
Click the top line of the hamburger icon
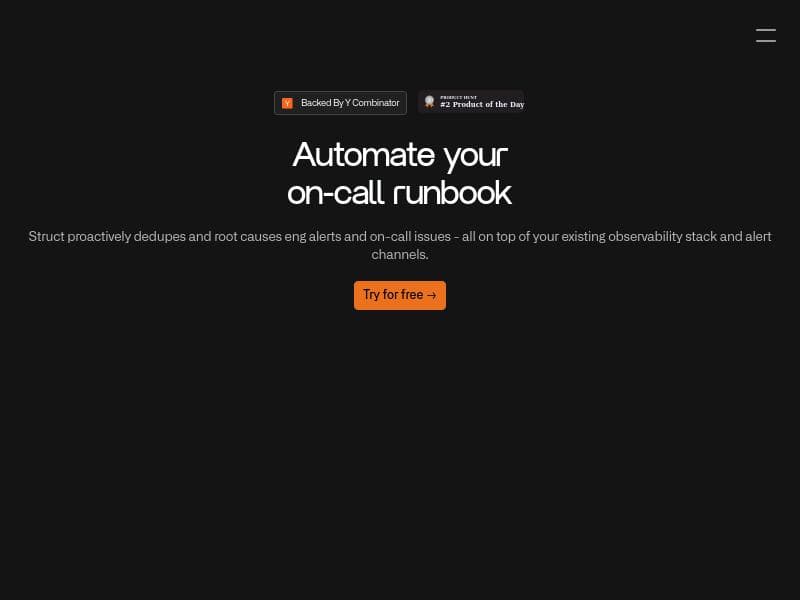pos(765,30)
